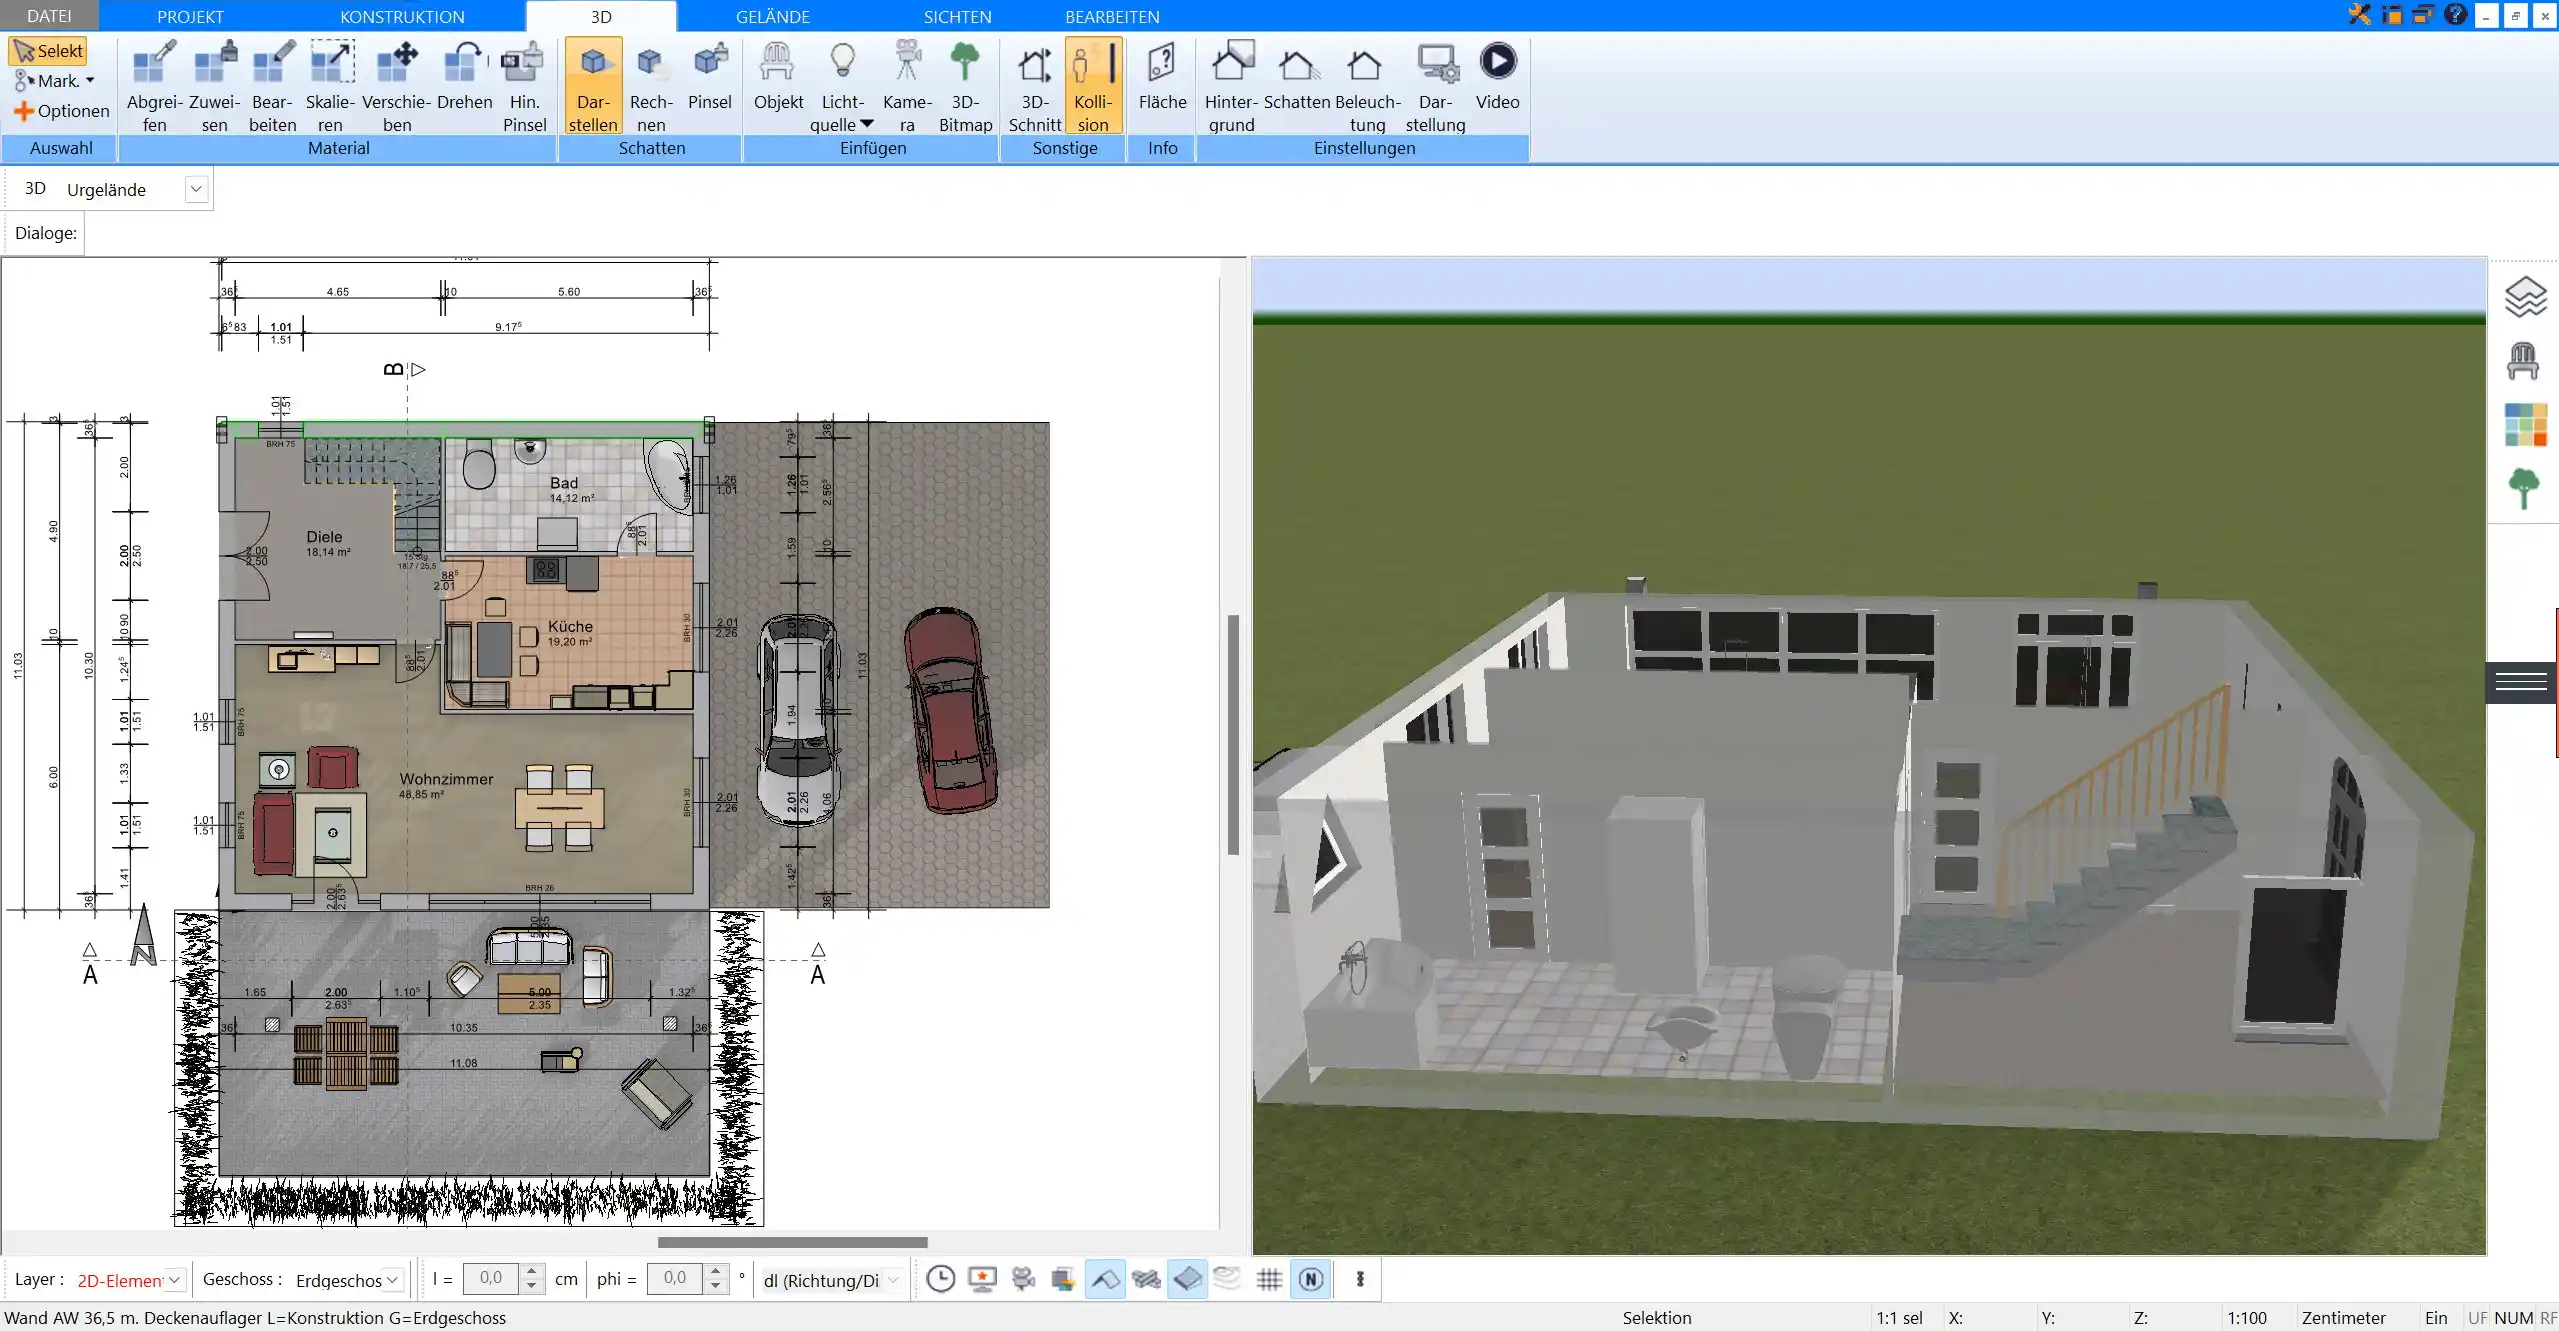This screenshot has height=1331, width=2559.
Task: Click the length l input field
Action: (491, 1278)
